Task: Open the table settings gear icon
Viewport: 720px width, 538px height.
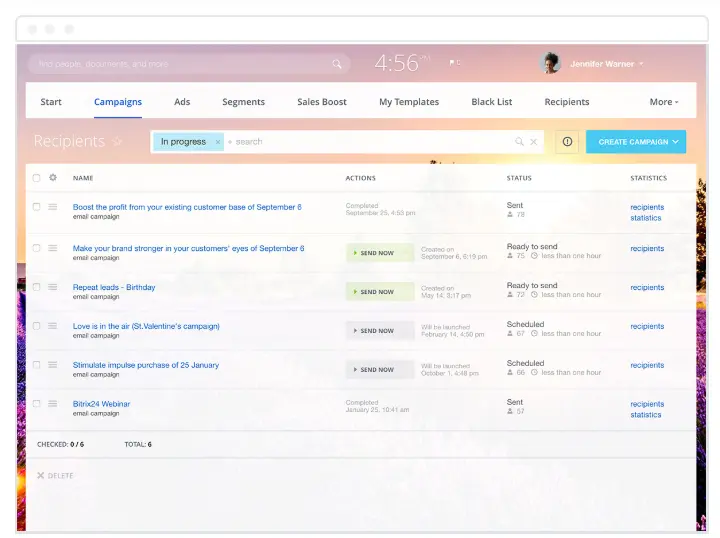Action: click(x=53, y=177)
